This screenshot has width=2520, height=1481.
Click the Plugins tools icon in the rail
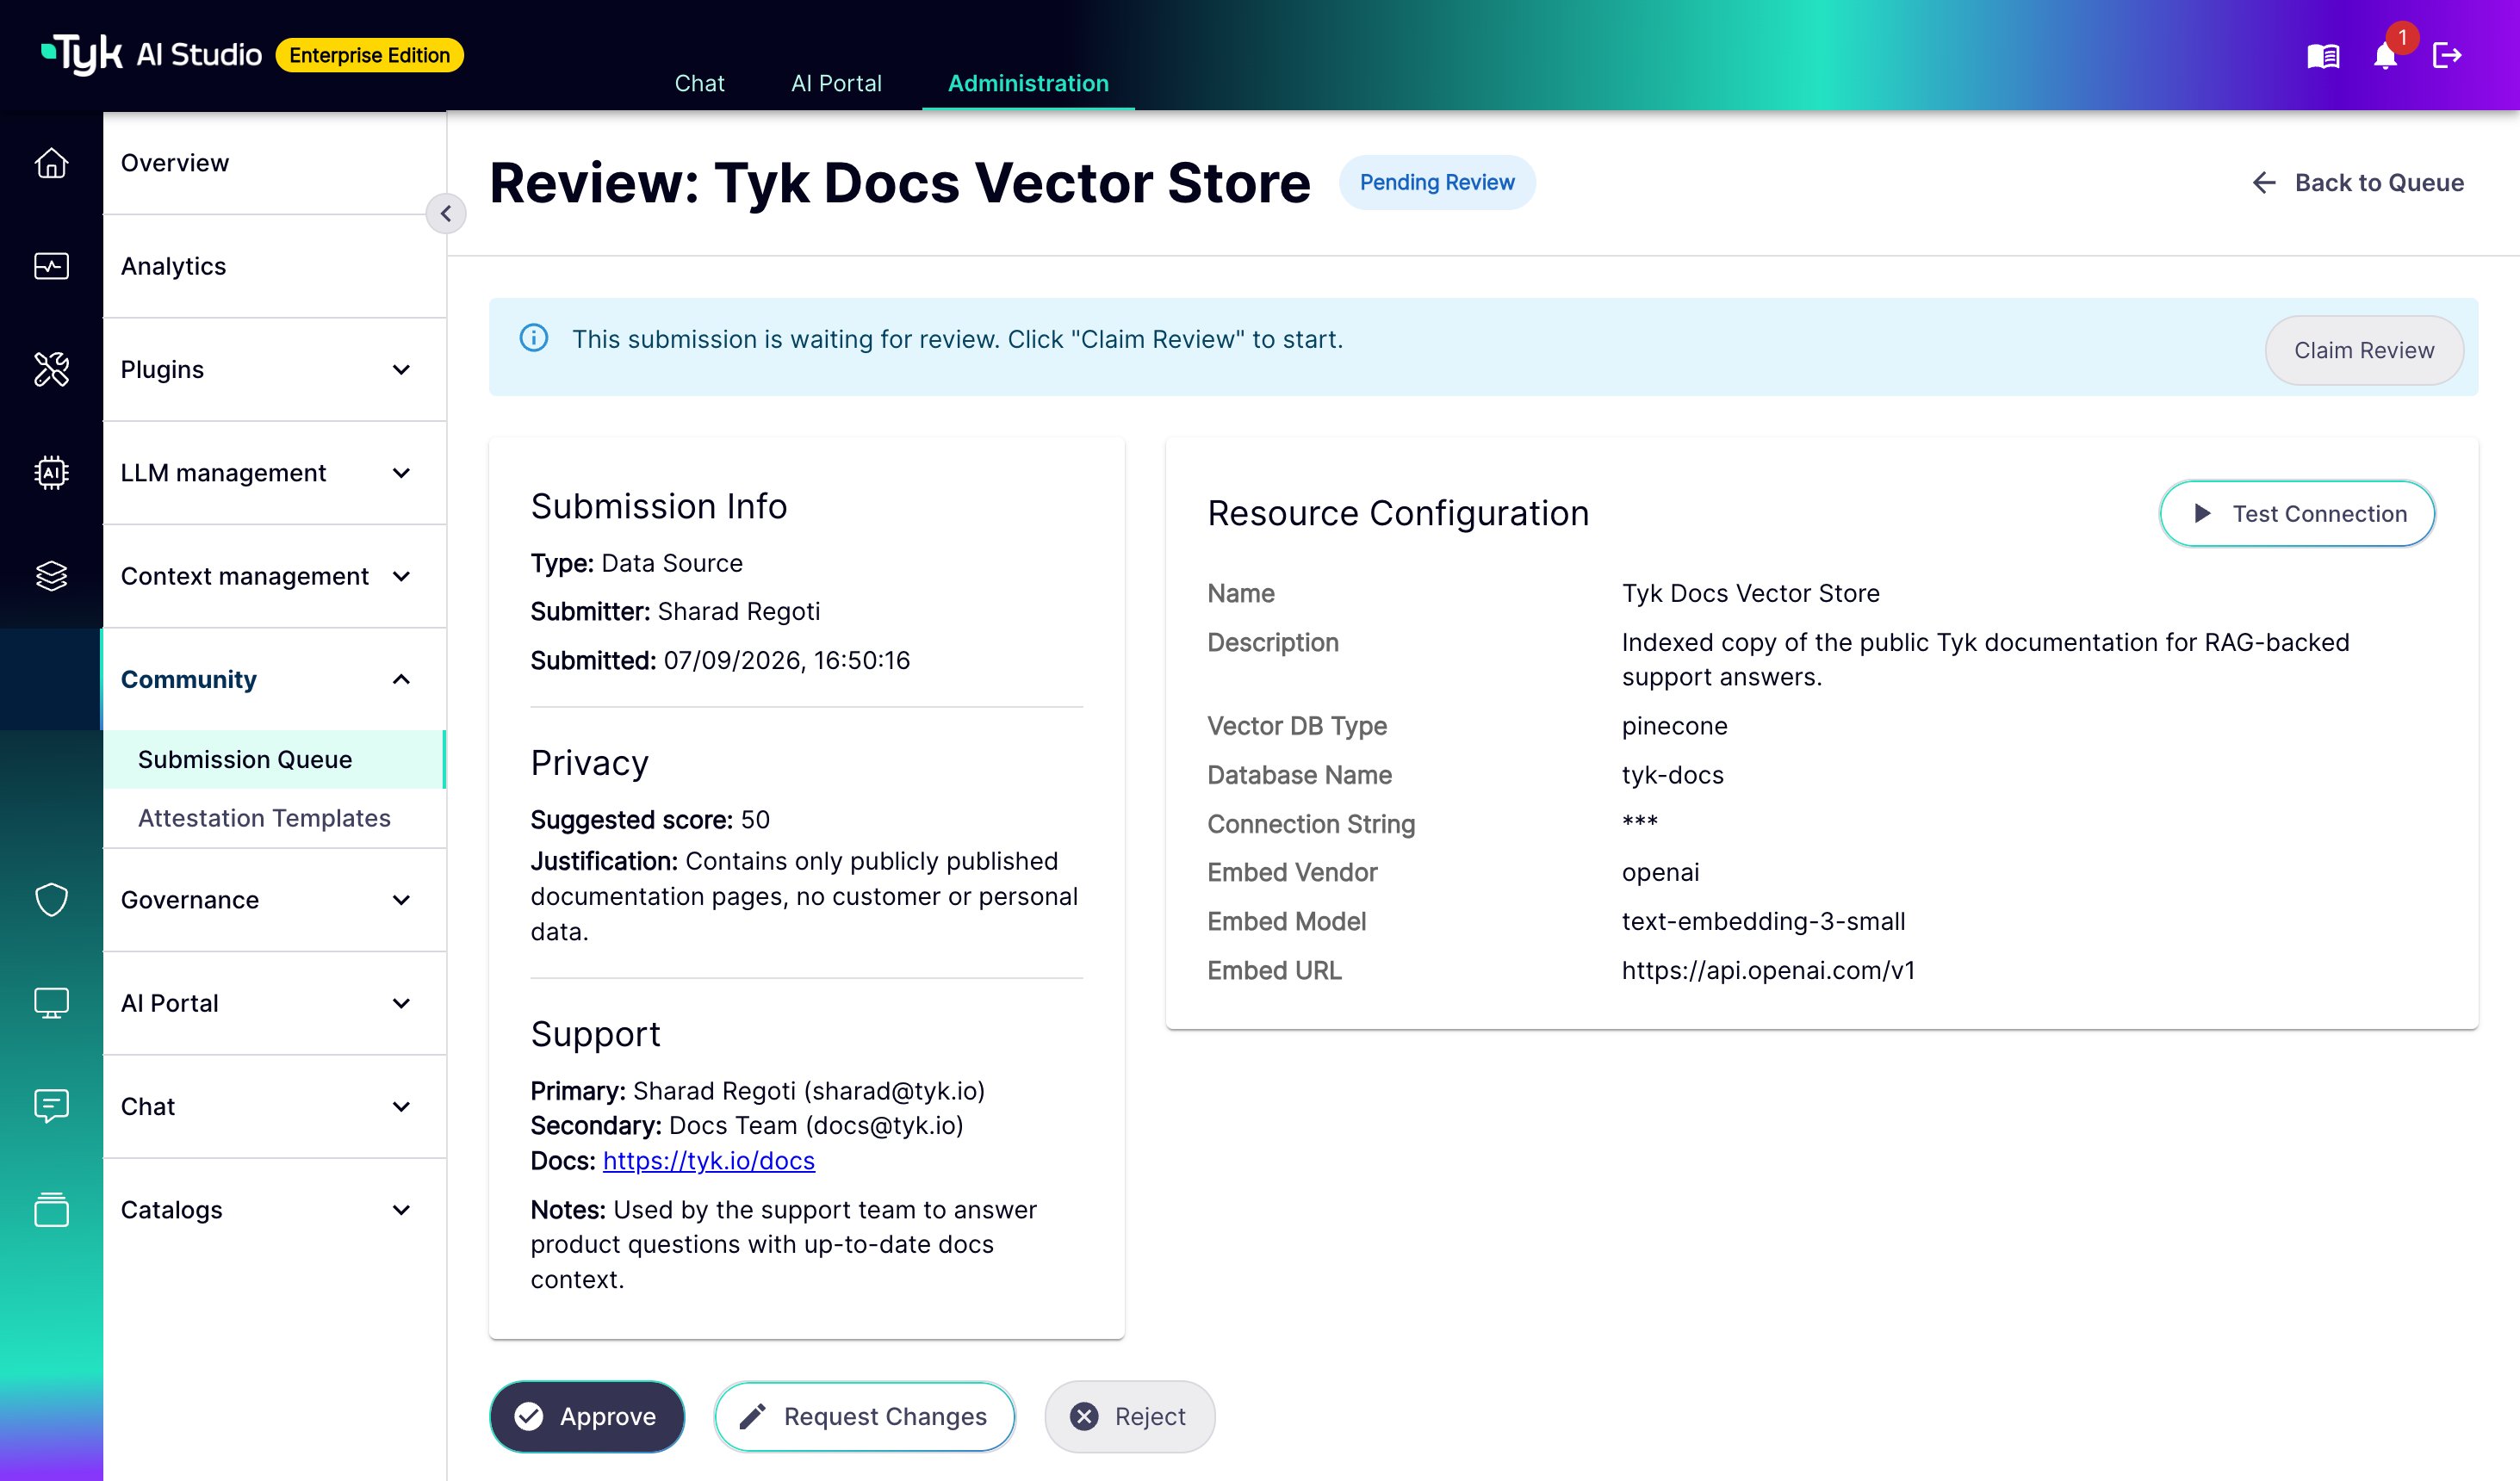click(x=51, y=369)
